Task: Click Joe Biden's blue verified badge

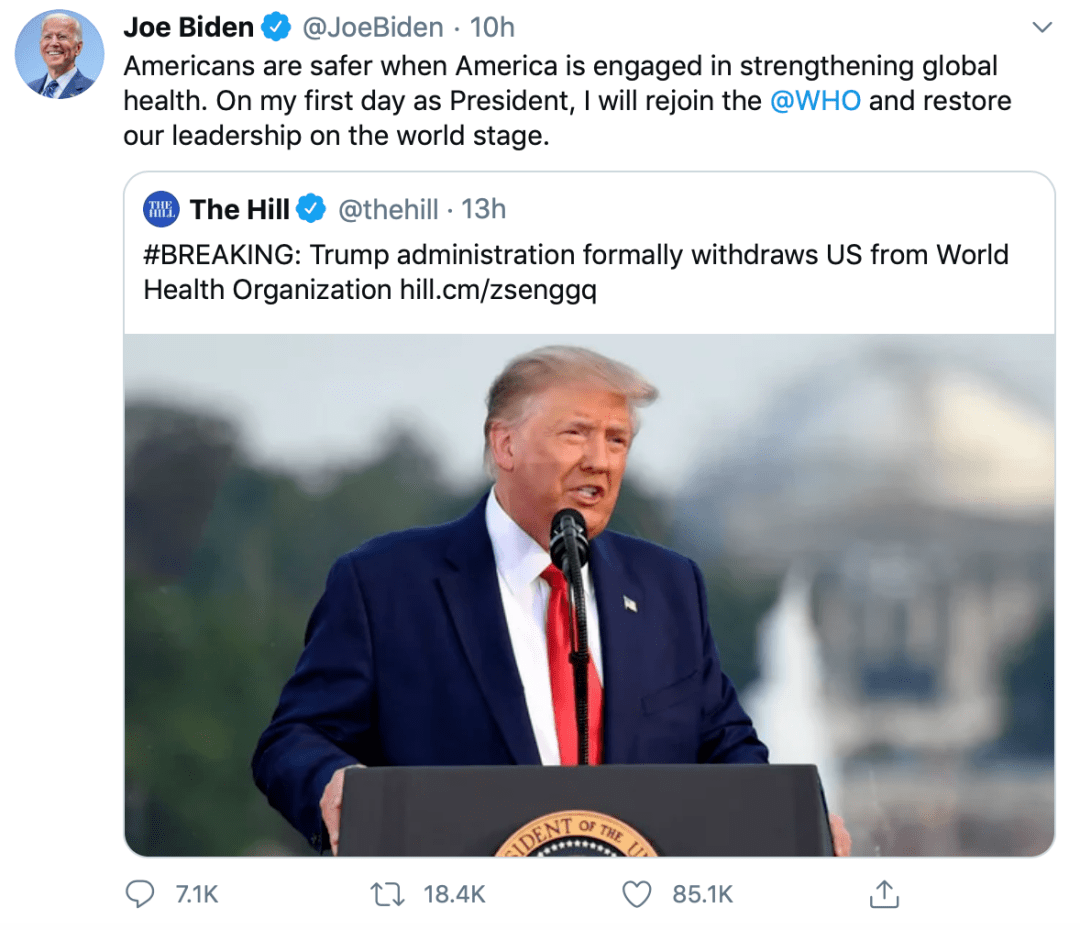Action: pyautogui.click(x=276, y=28)
